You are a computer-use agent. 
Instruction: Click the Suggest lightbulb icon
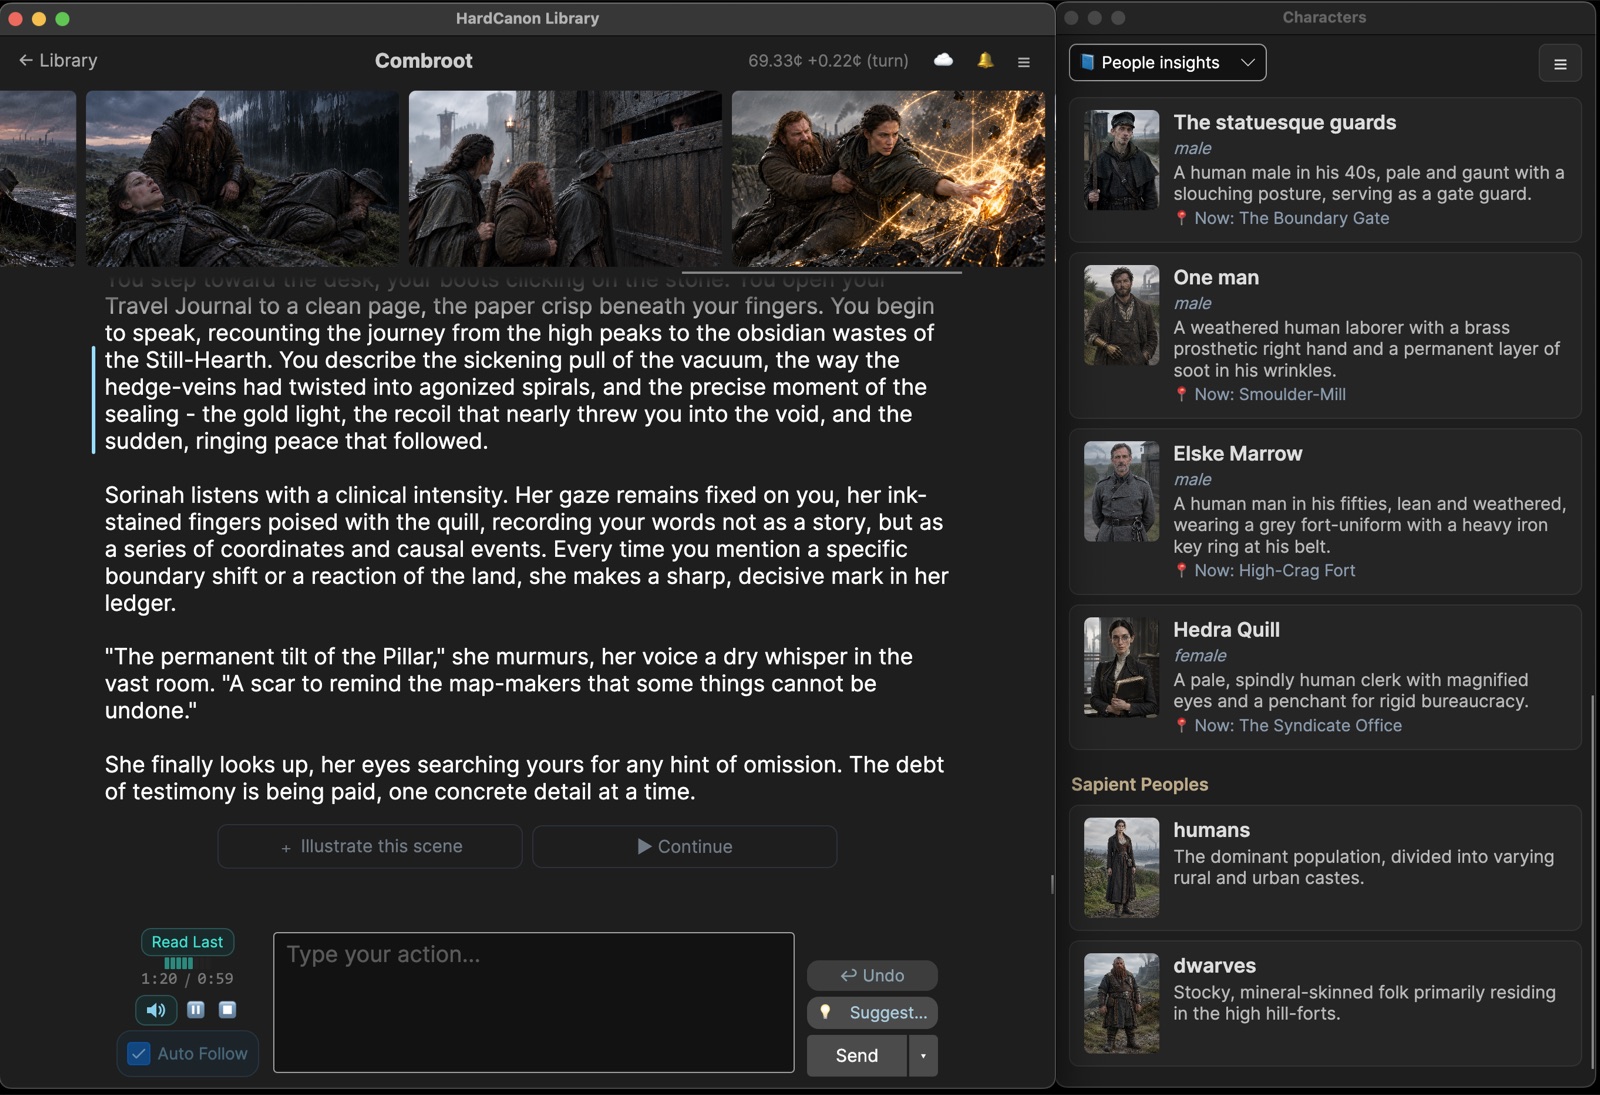pos(825,1012)
